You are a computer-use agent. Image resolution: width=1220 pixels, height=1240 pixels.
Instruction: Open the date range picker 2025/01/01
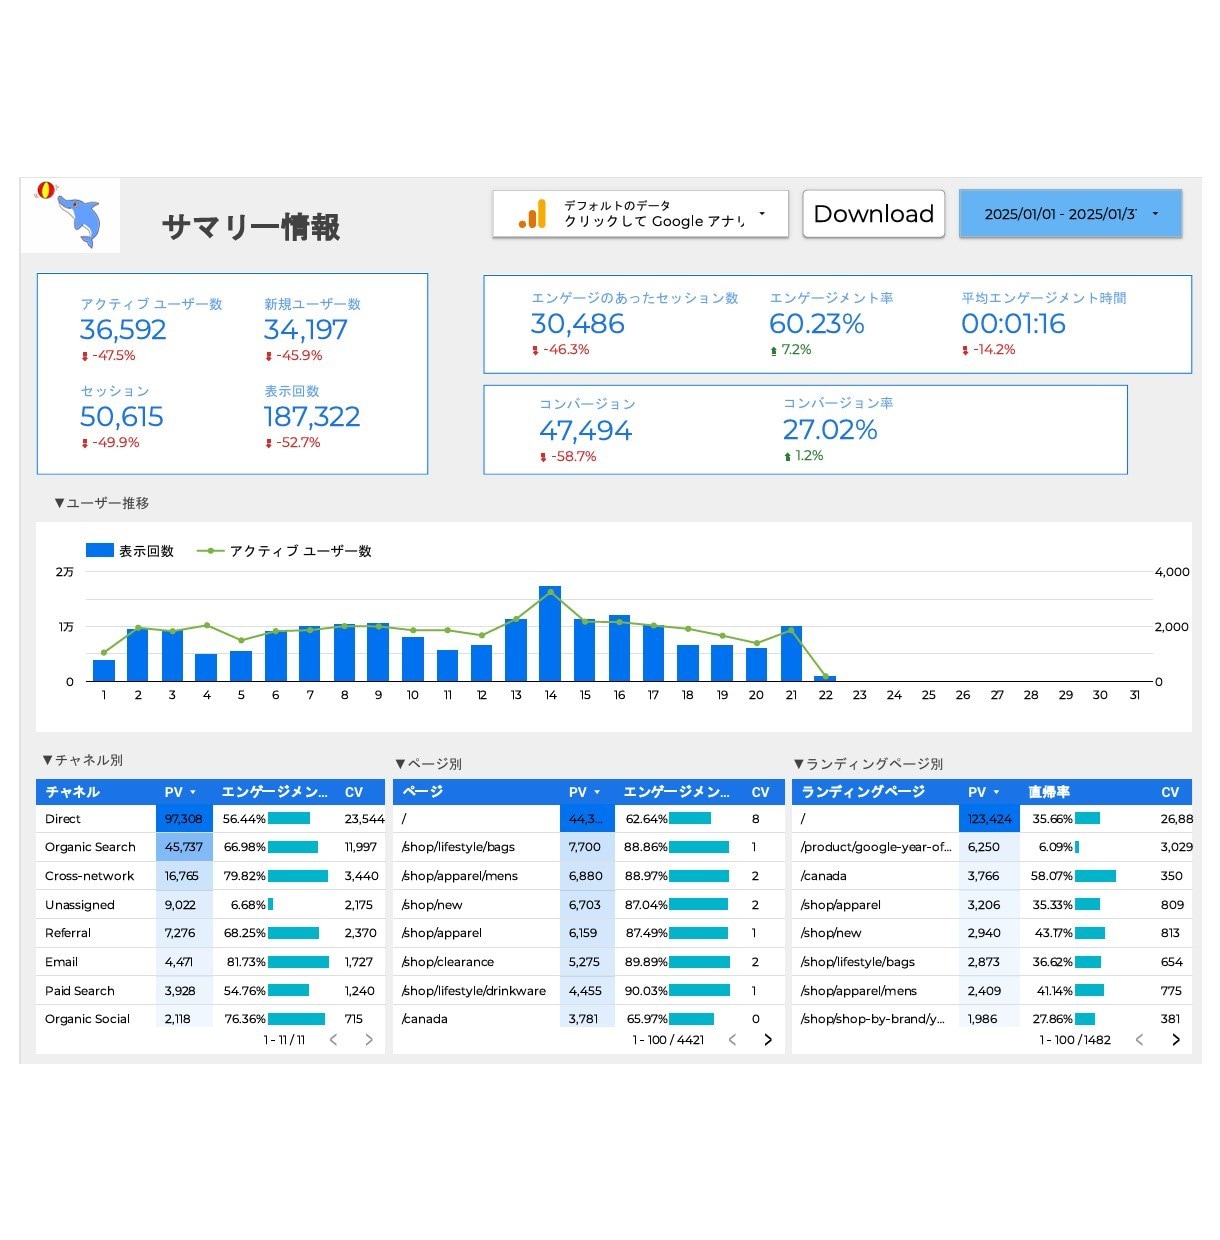[1070, 214]
